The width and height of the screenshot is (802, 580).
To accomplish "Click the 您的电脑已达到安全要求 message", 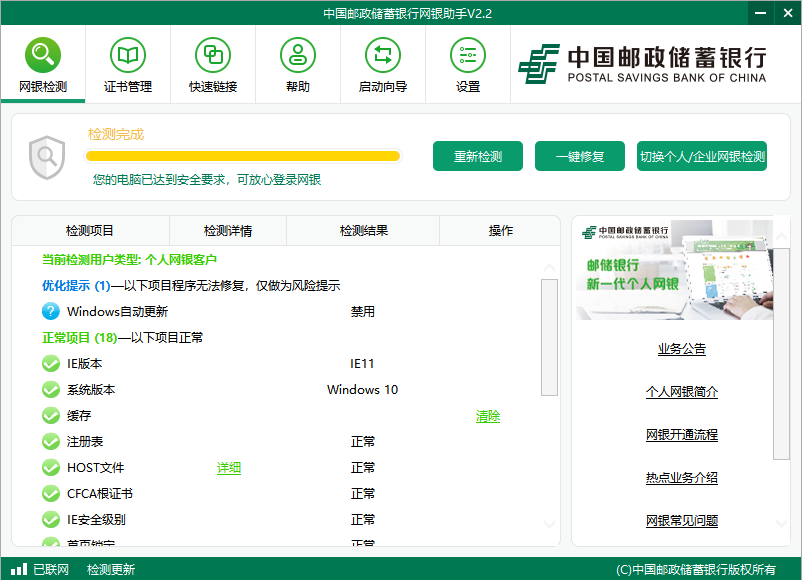I will (207, 180).
